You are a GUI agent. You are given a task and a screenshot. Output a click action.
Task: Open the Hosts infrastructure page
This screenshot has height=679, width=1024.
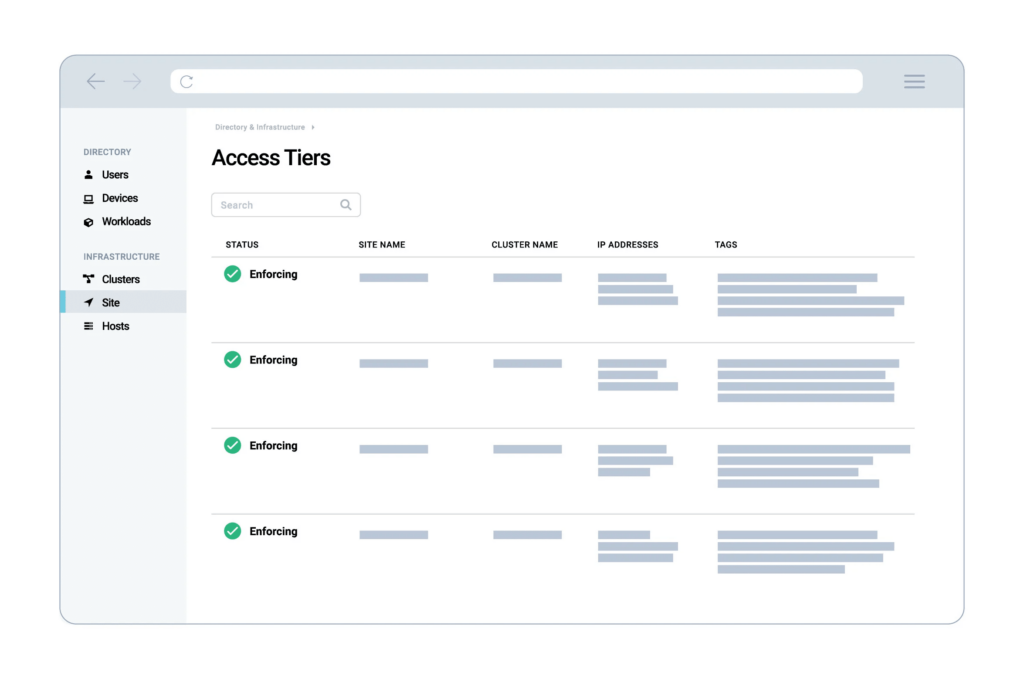click(x=116, y=326)
